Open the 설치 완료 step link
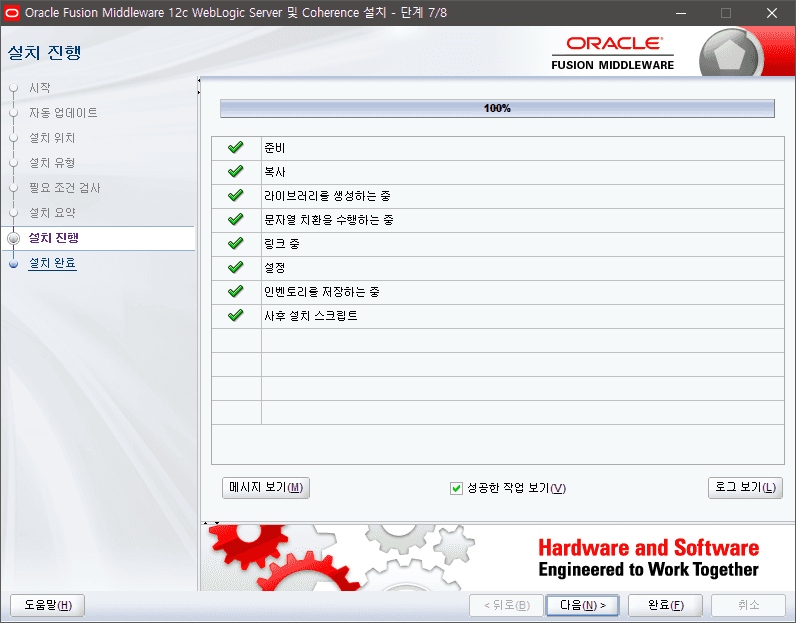 tap(52, 263)
